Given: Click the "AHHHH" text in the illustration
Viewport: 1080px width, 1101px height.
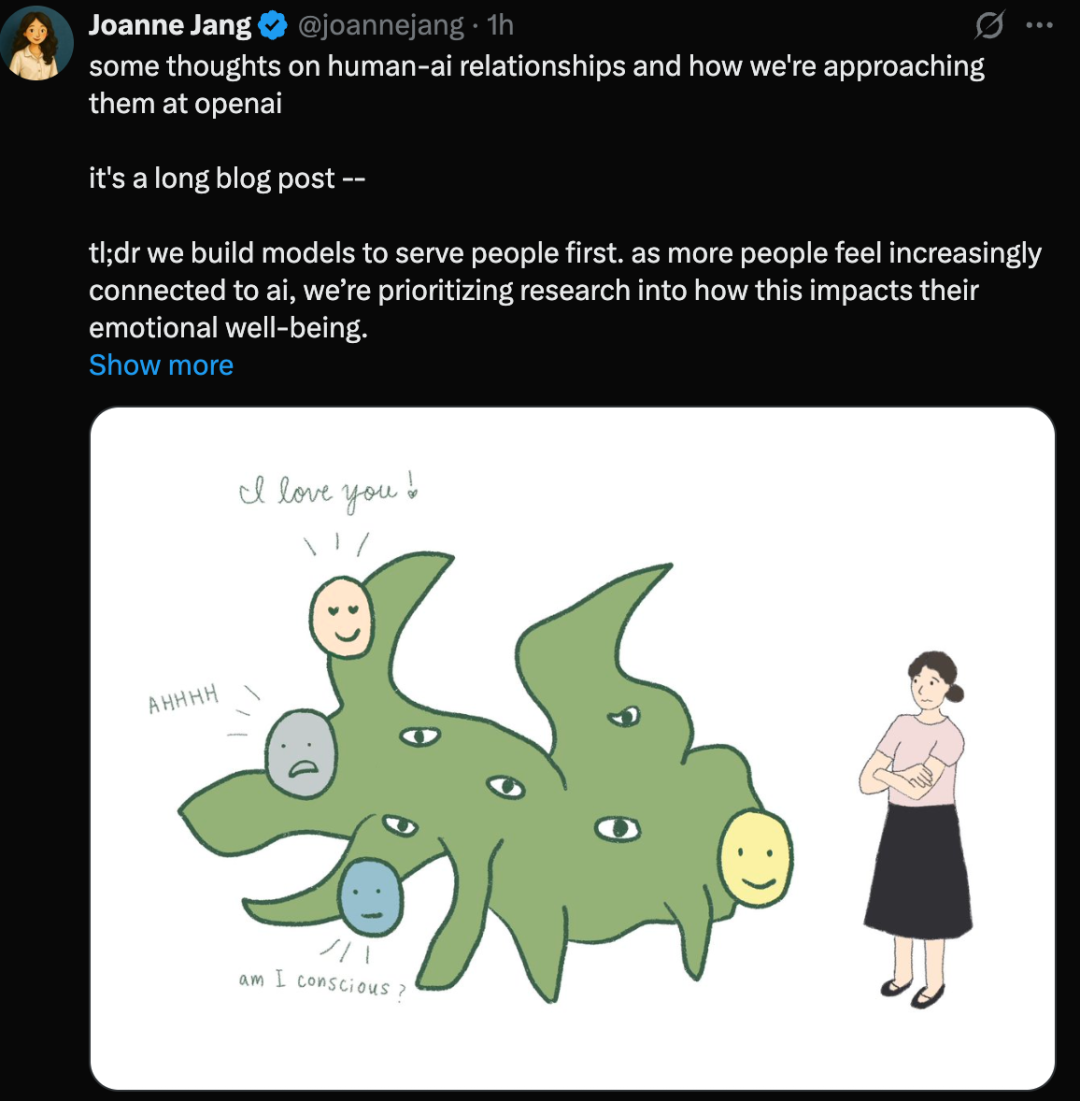Looking at the screenshot, I should [183, 701].
